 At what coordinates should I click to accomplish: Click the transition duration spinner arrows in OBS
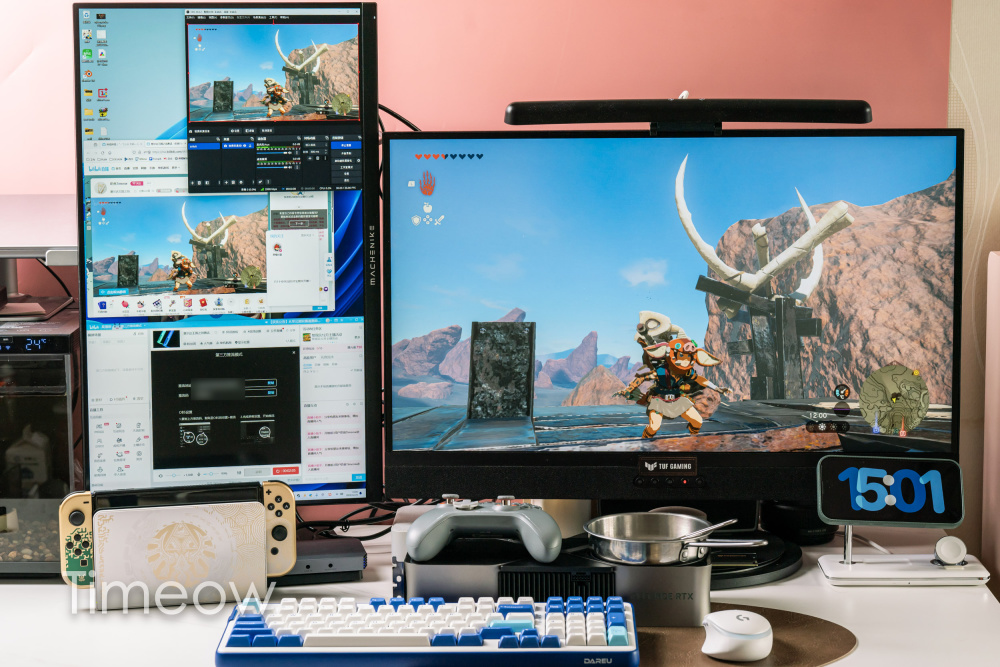tap(326, 152)
